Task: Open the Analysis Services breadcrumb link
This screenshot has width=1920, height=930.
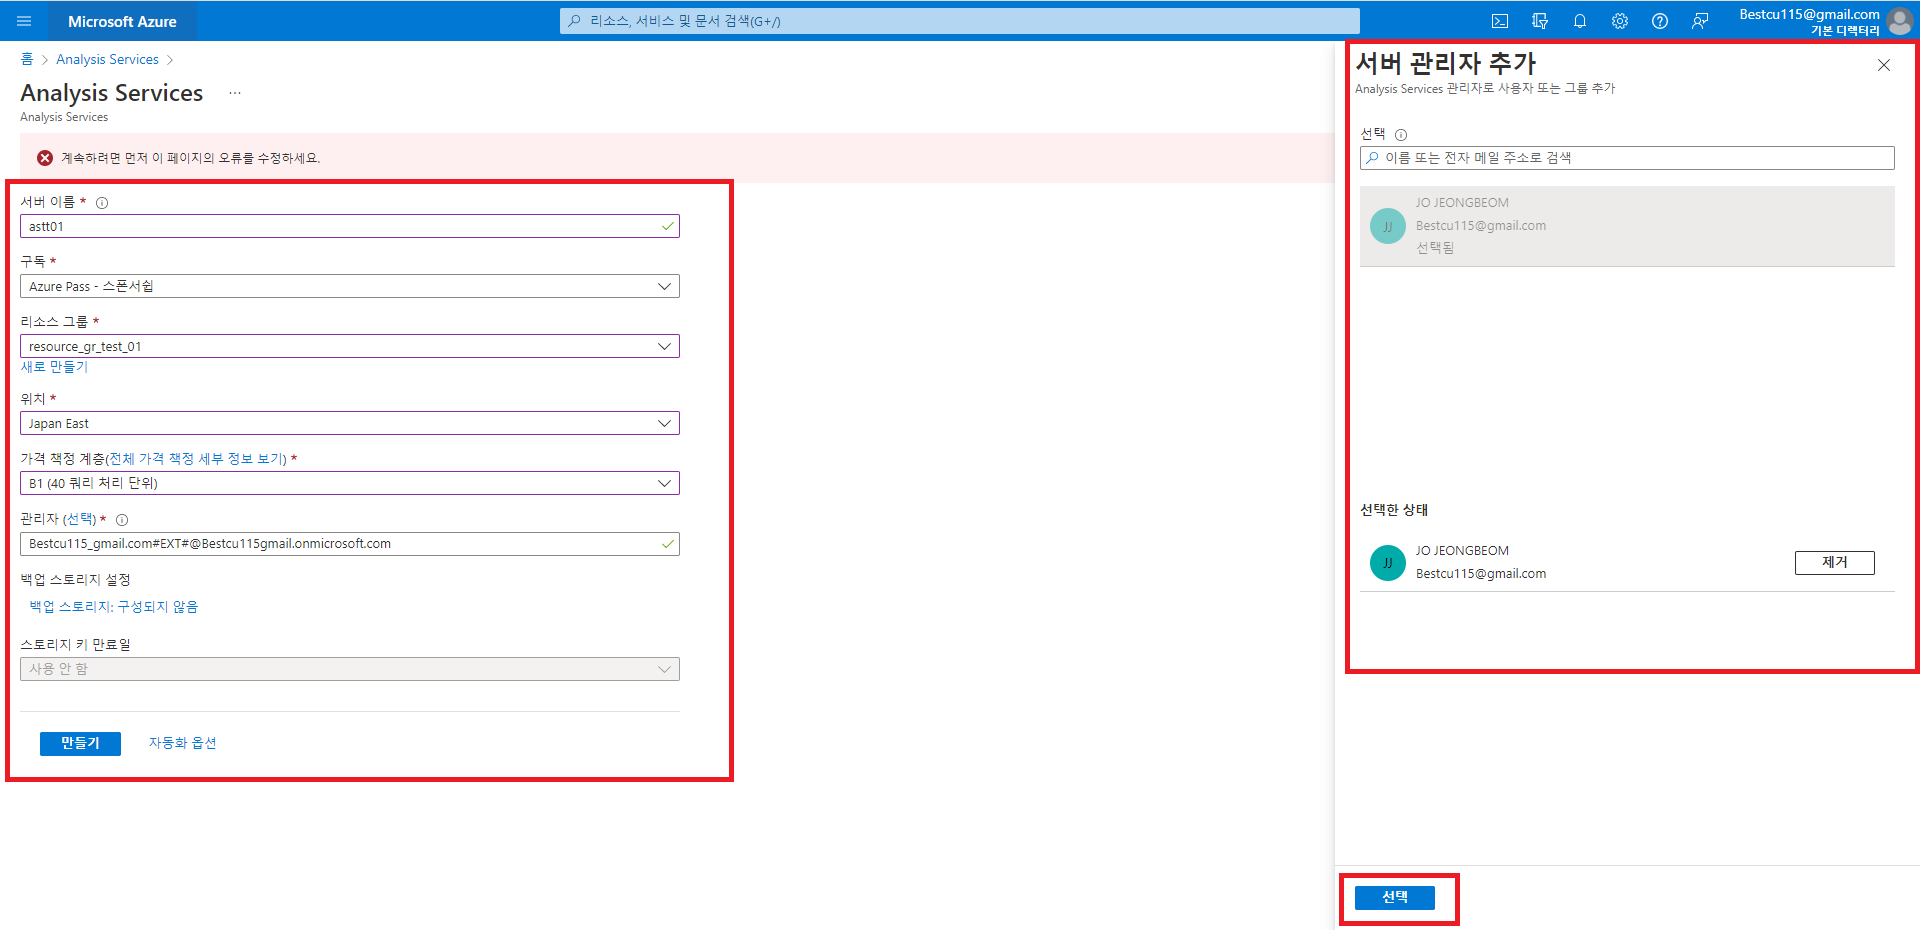Action: (107, 59)
